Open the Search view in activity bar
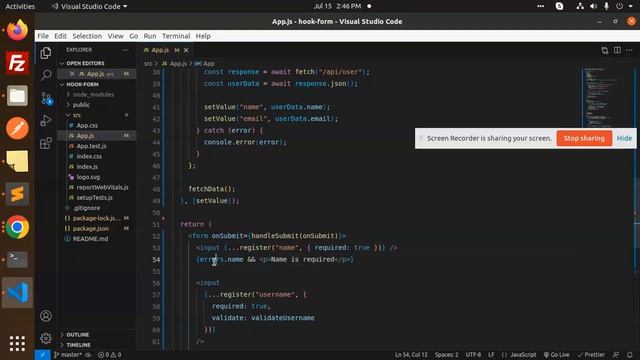The image size is (640, 360). [x=46, y=75]
